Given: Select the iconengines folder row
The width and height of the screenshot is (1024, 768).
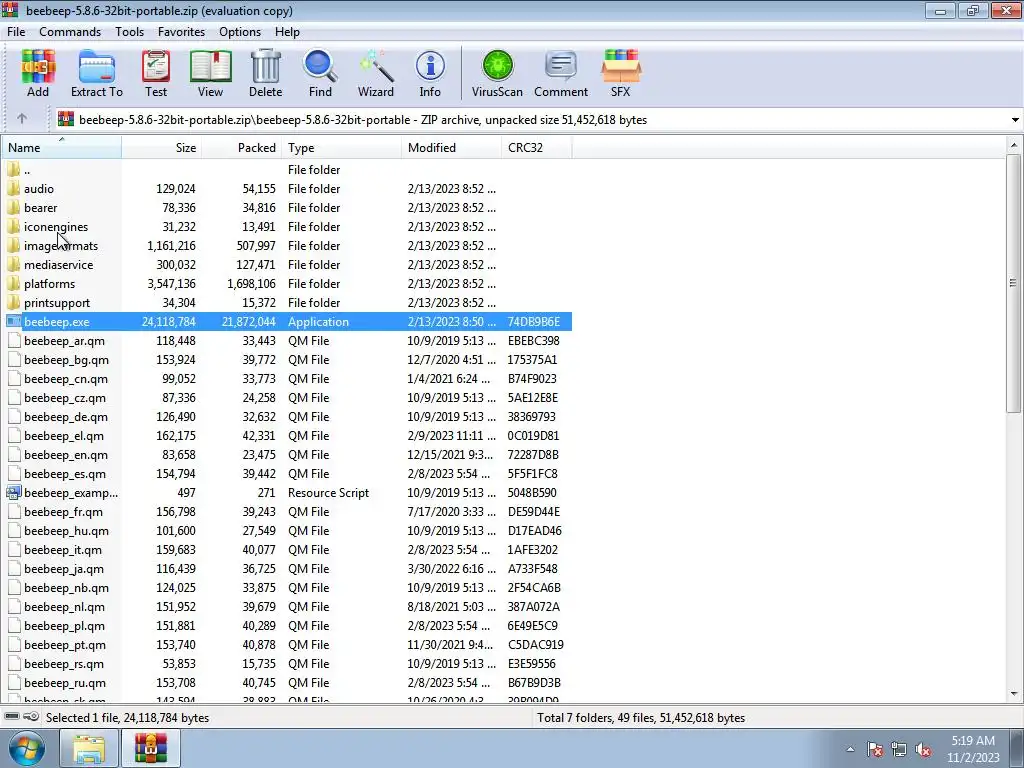Looking at the screenshot, I should 287,227.
